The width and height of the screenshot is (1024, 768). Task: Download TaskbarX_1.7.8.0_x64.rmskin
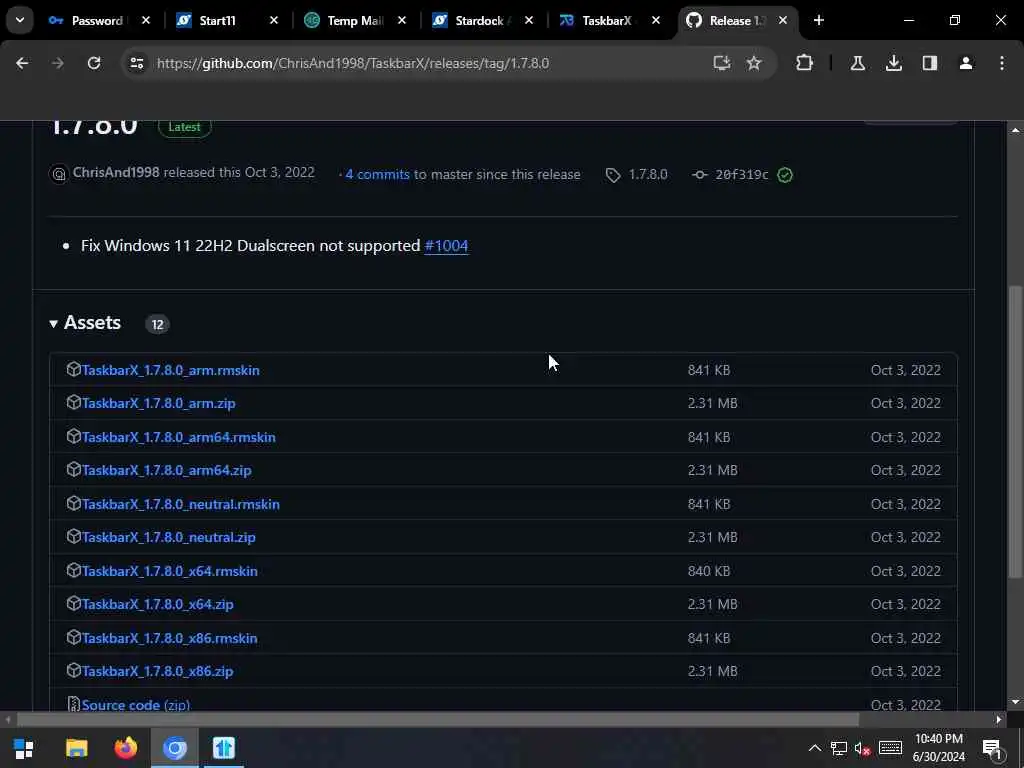pos(169,571)
